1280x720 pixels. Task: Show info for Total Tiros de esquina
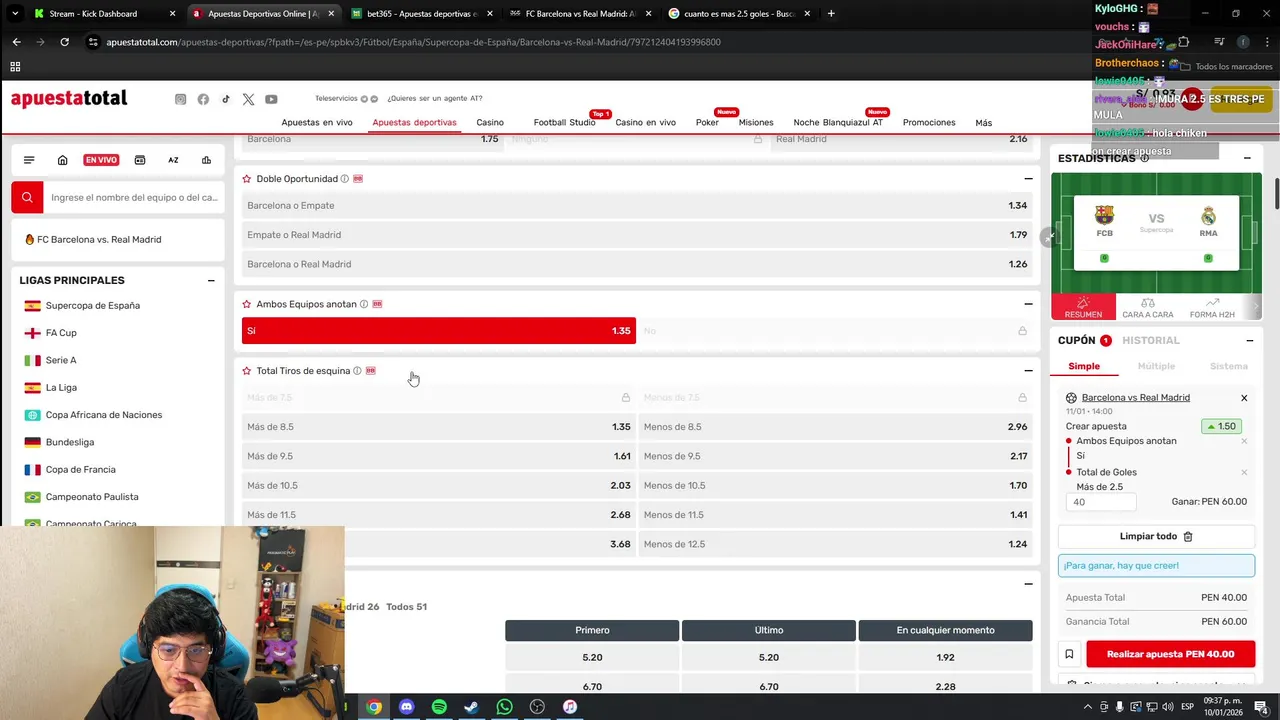coord(357,371)
